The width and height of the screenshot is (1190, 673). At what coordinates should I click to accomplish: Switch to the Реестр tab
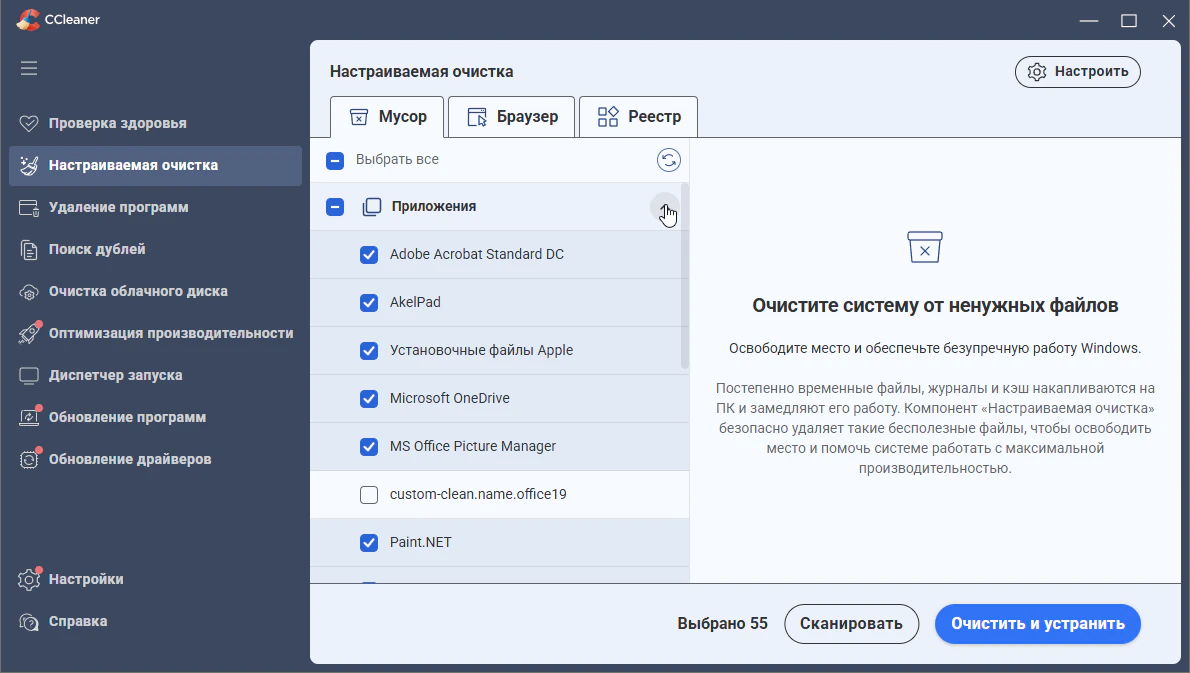[x=638, y=117]
